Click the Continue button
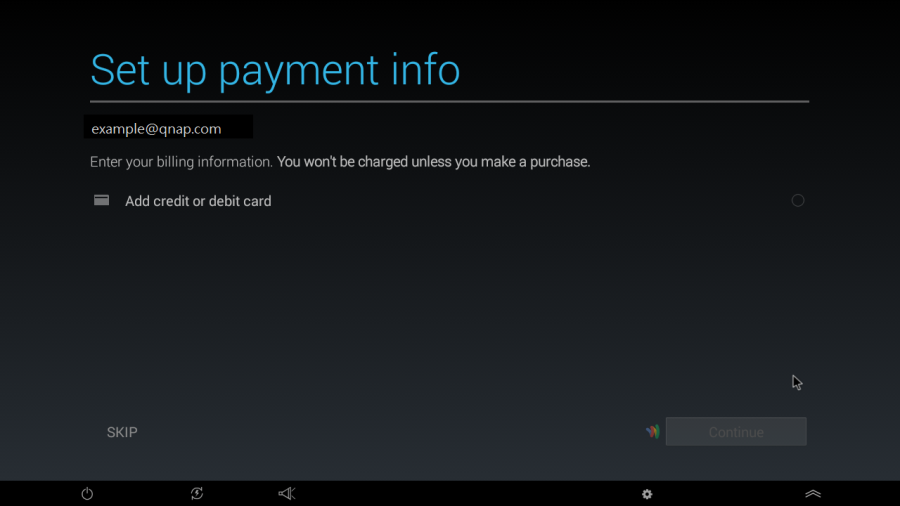Viewport: 900px width, 506px height. [736, 432]
